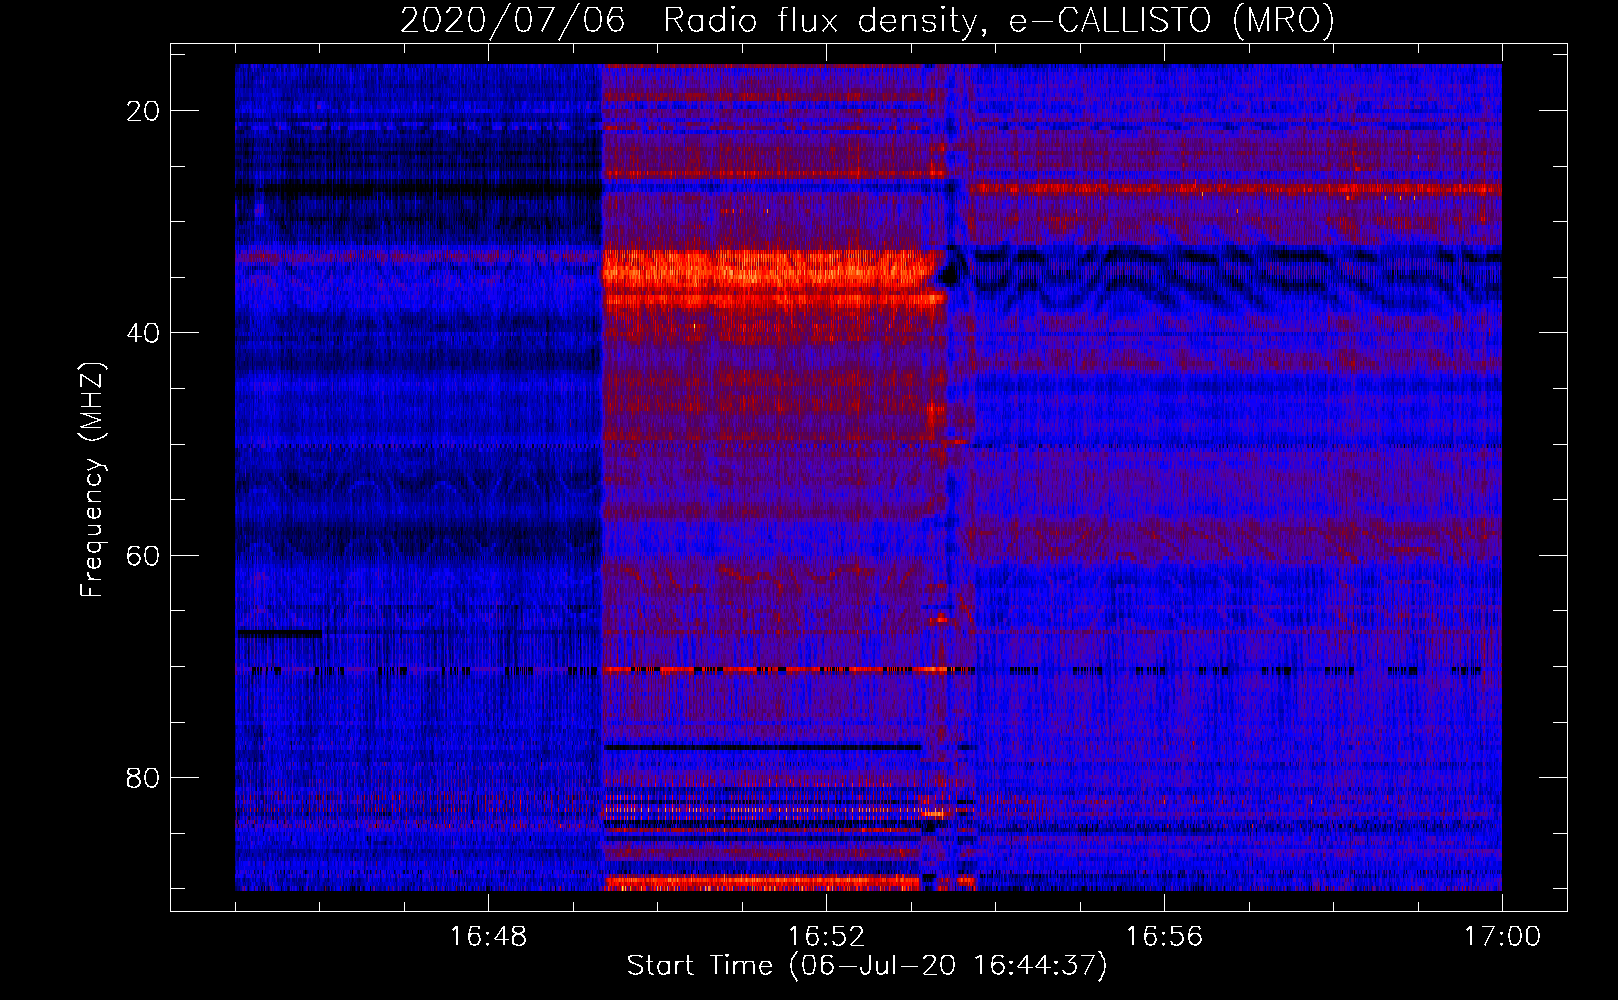Select the Frequency (MHZ) axis label

92,480
